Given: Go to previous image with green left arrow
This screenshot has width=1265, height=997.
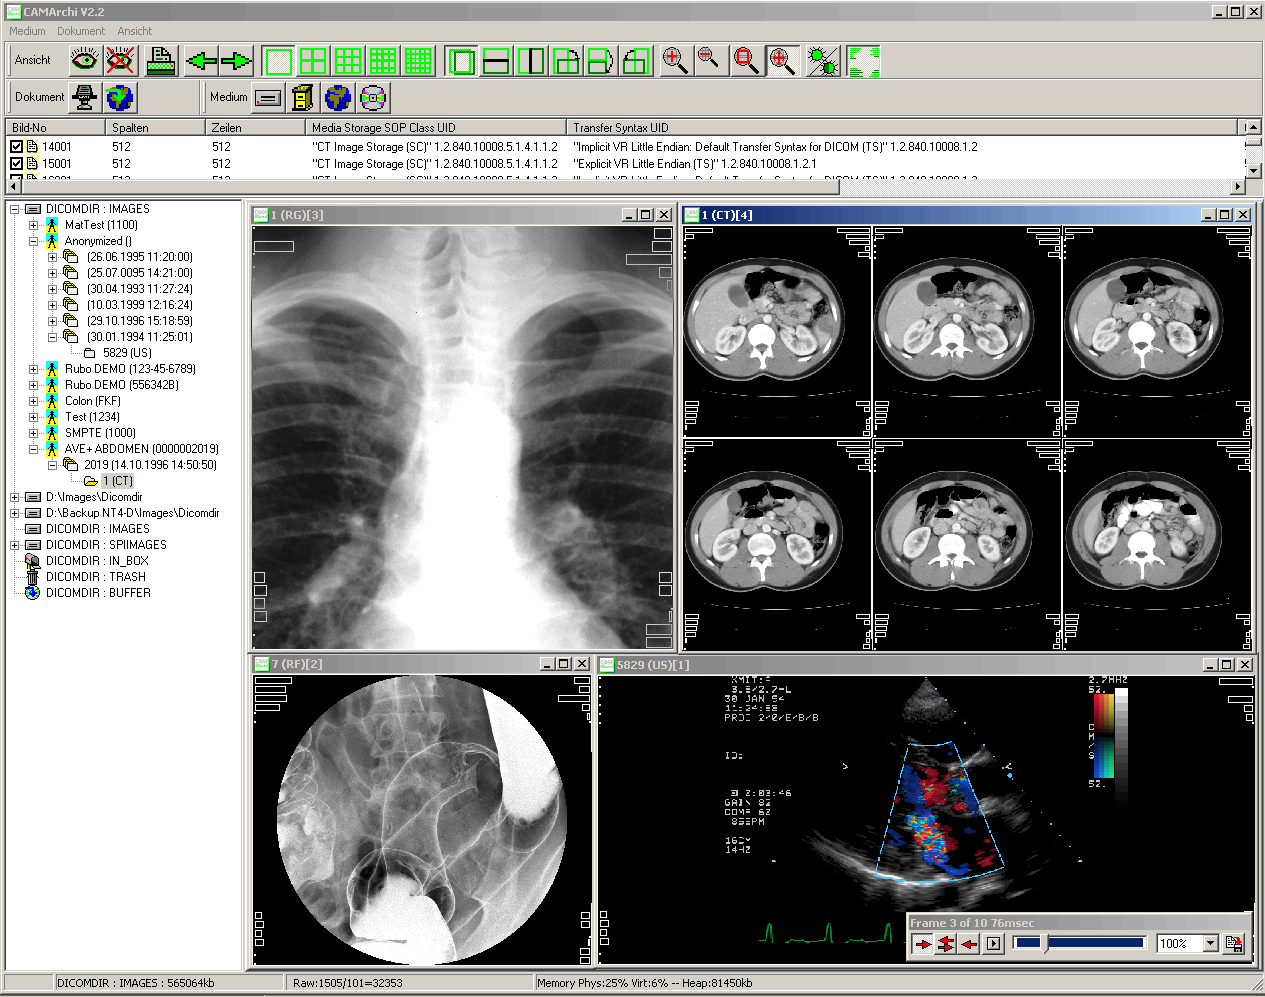Looking at the screenshot, I should pyautogui.click(x=202, y=61).
